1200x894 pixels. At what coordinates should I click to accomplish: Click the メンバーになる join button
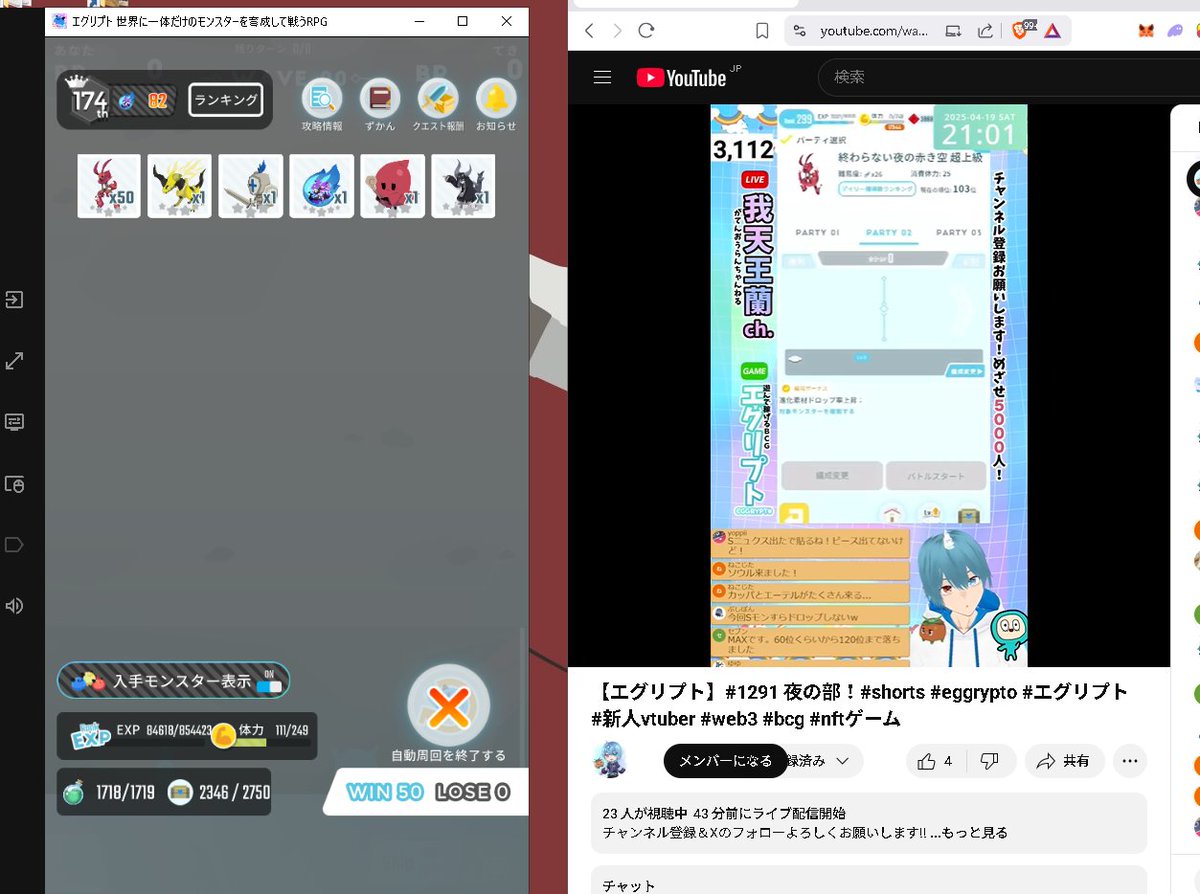pos(726,761)
